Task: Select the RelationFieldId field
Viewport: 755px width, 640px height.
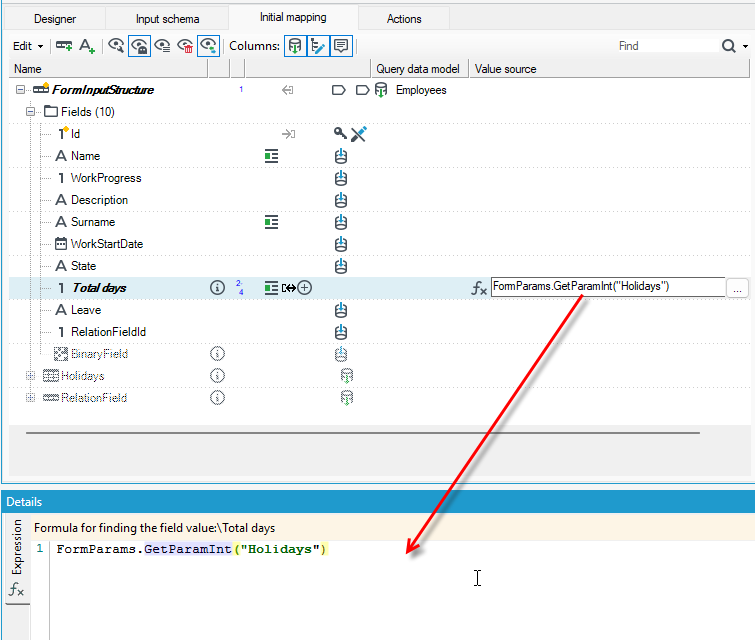Action: point(108,332)
